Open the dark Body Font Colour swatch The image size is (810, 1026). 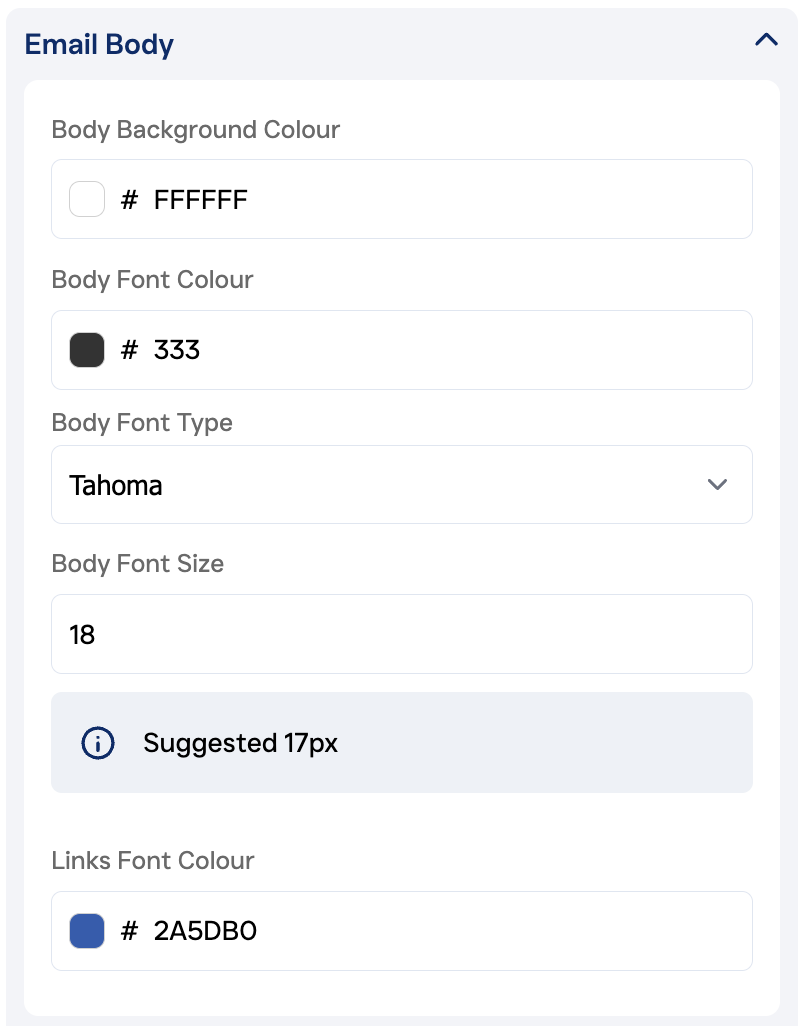pos(87,350)
